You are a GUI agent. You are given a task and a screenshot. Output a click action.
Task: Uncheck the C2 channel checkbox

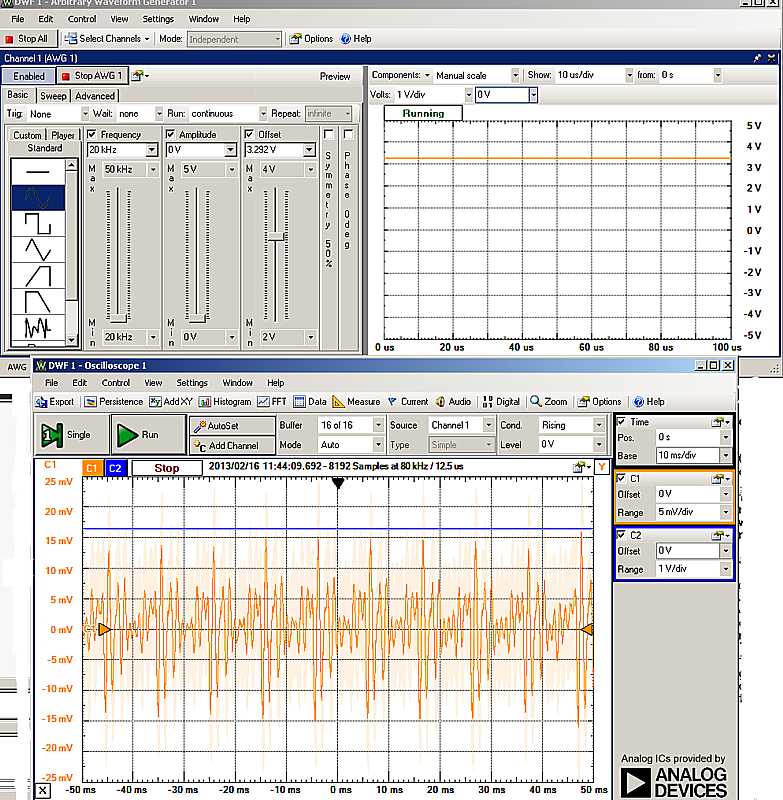(x=620, y=535)
